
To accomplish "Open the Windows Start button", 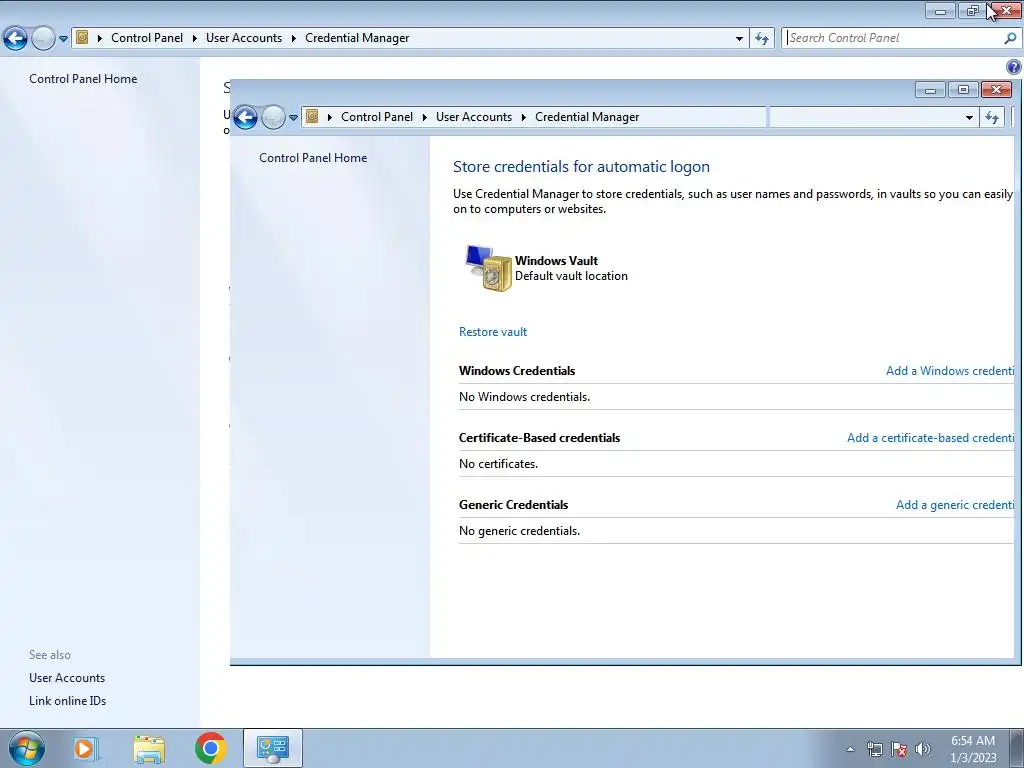I will tap(26, 748).
